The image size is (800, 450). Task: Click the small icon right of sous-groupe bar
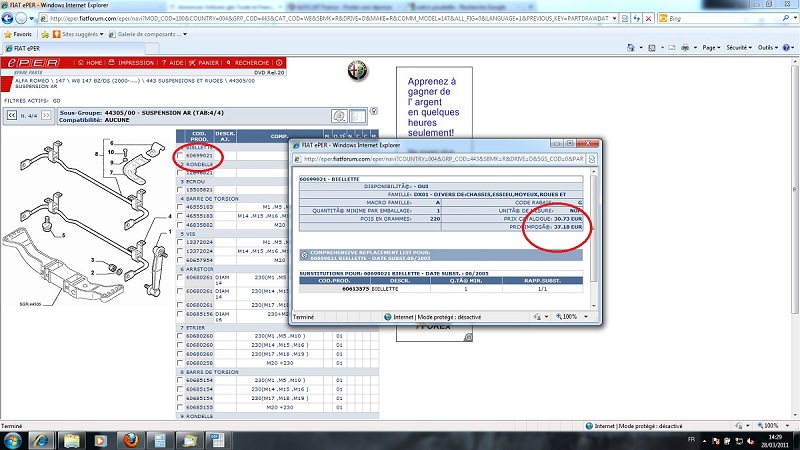coord(374,111)
